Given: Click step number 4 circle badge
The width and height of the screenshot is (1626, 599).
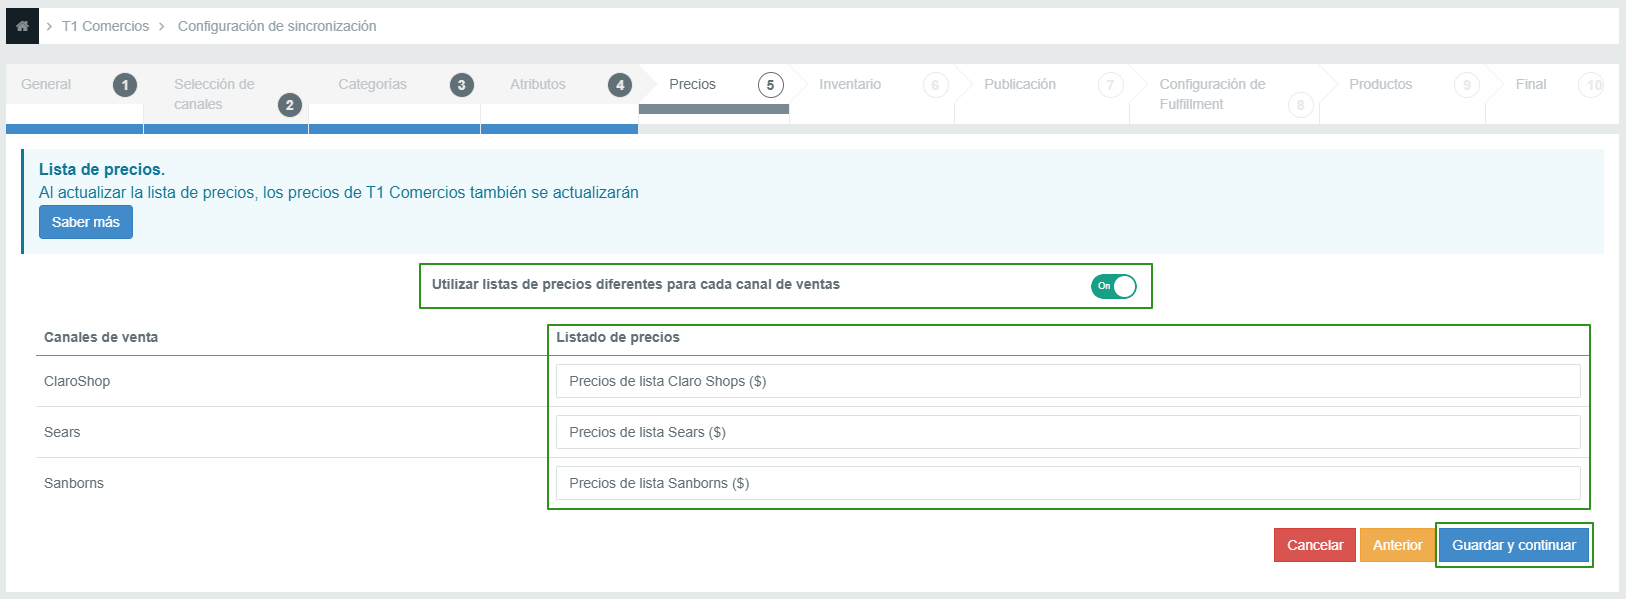Looking at the screenshot, I should [x=620, y=85].
